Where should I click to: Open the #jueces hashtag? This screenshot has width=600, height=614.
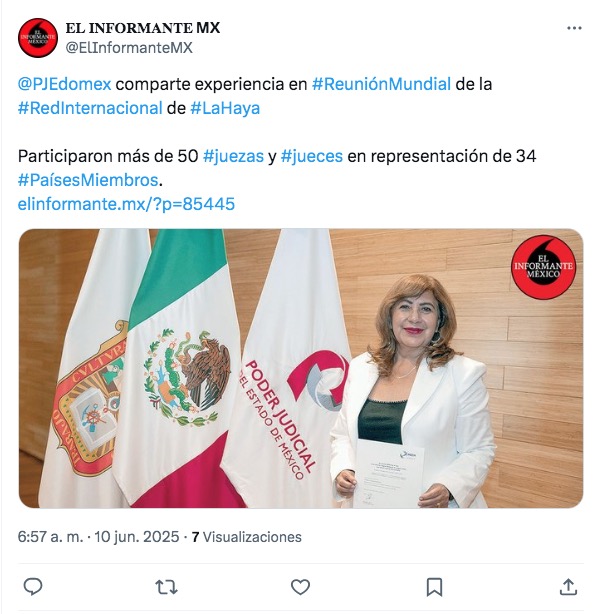(x=312, y=156)
